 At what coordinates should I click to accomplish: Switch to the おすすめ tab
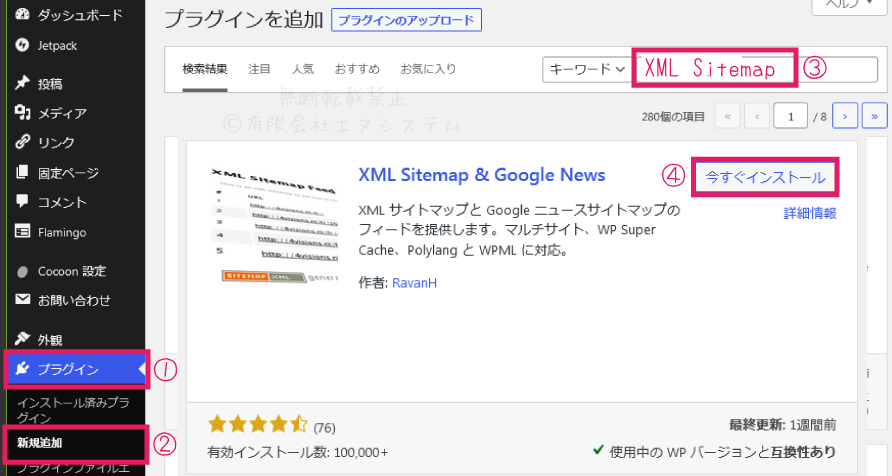click(x=357, y=69)
